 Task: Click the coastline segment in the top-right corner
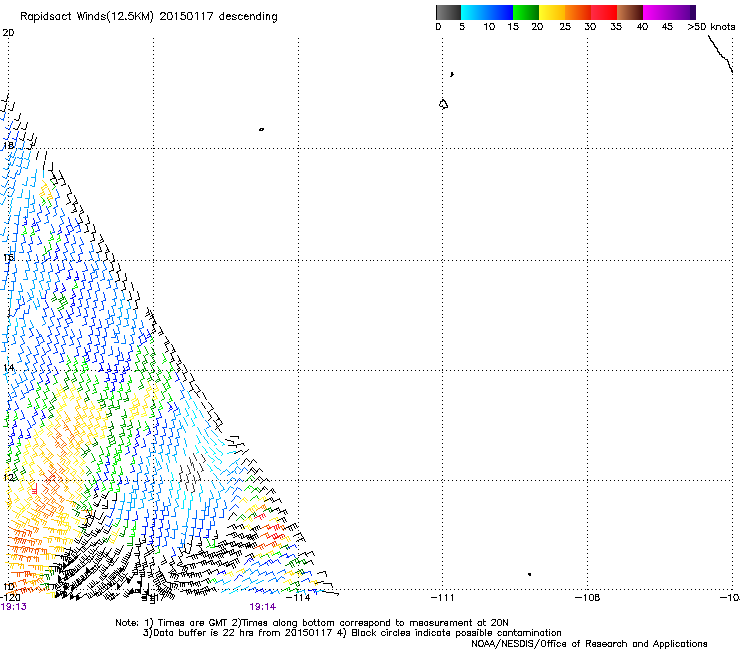[720, 53]
